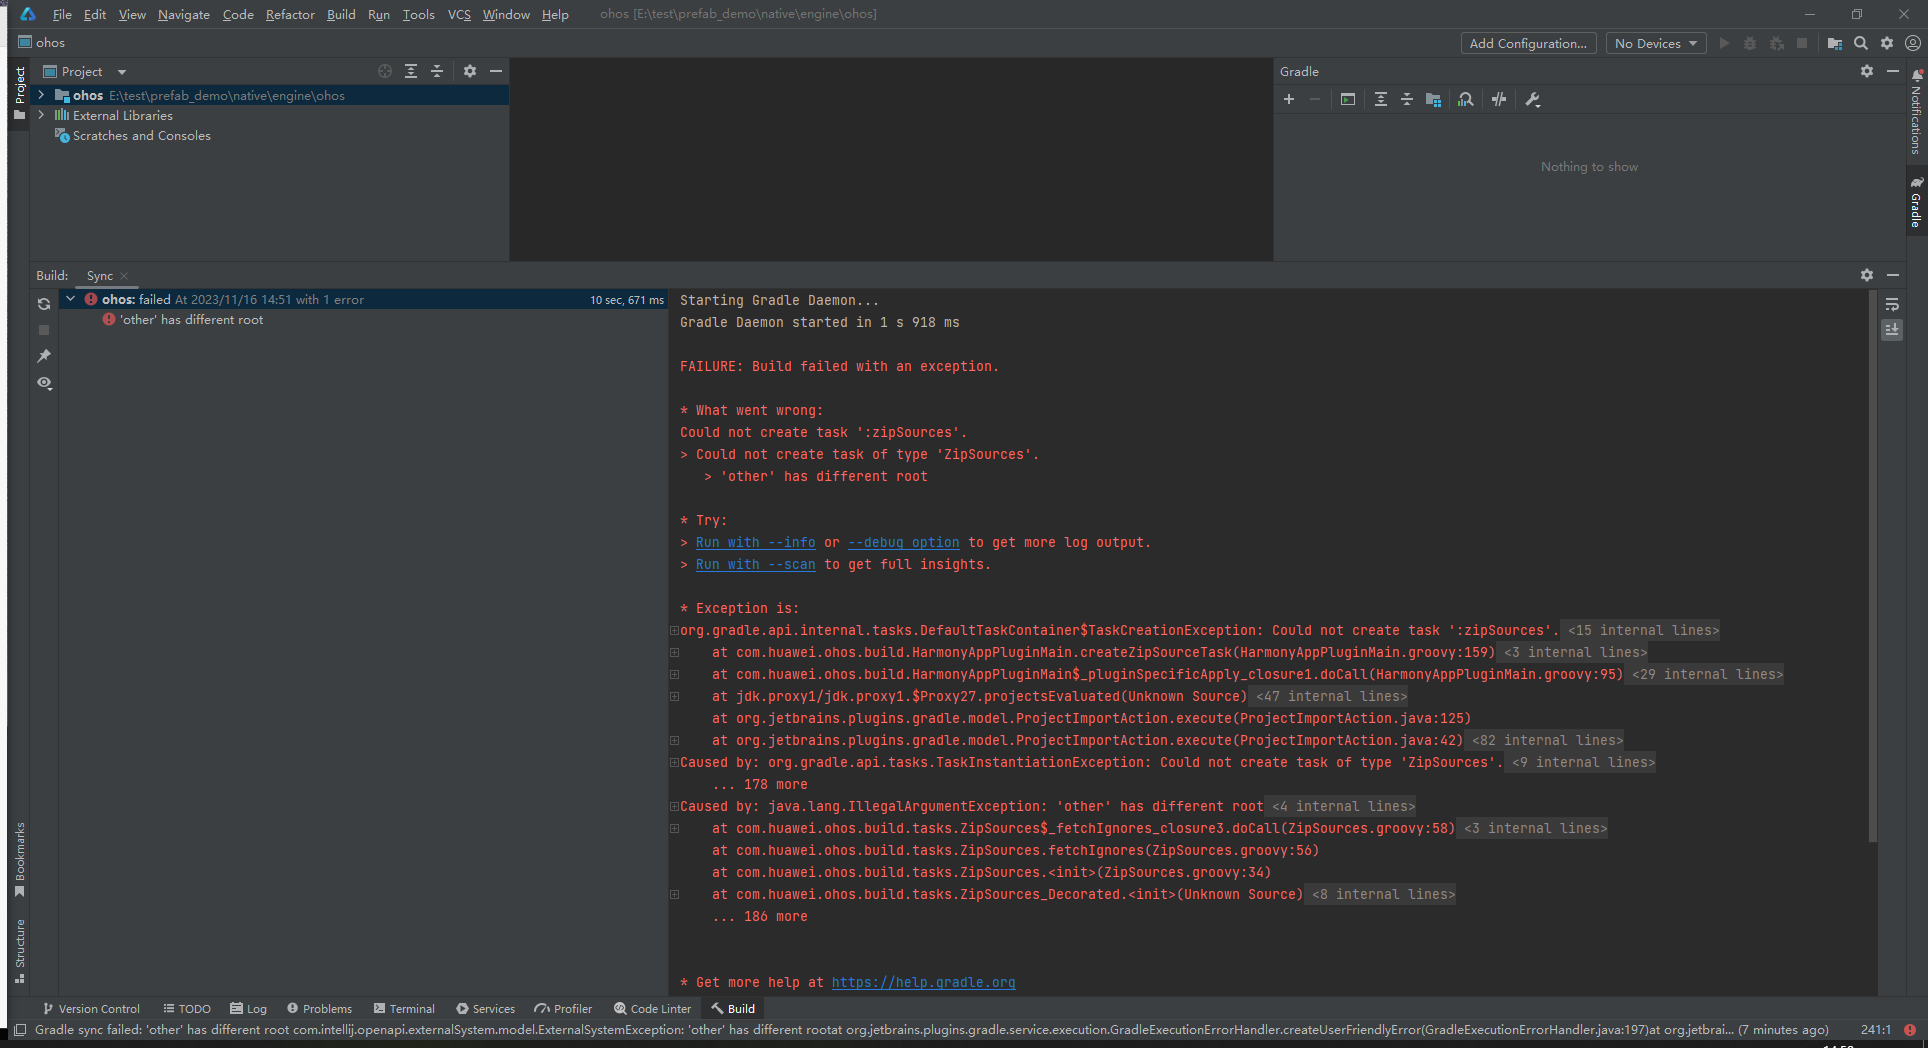Open the File menu
This screenshot has width=1928, height=1048.
pyautogui.click(x=62, y=14)
